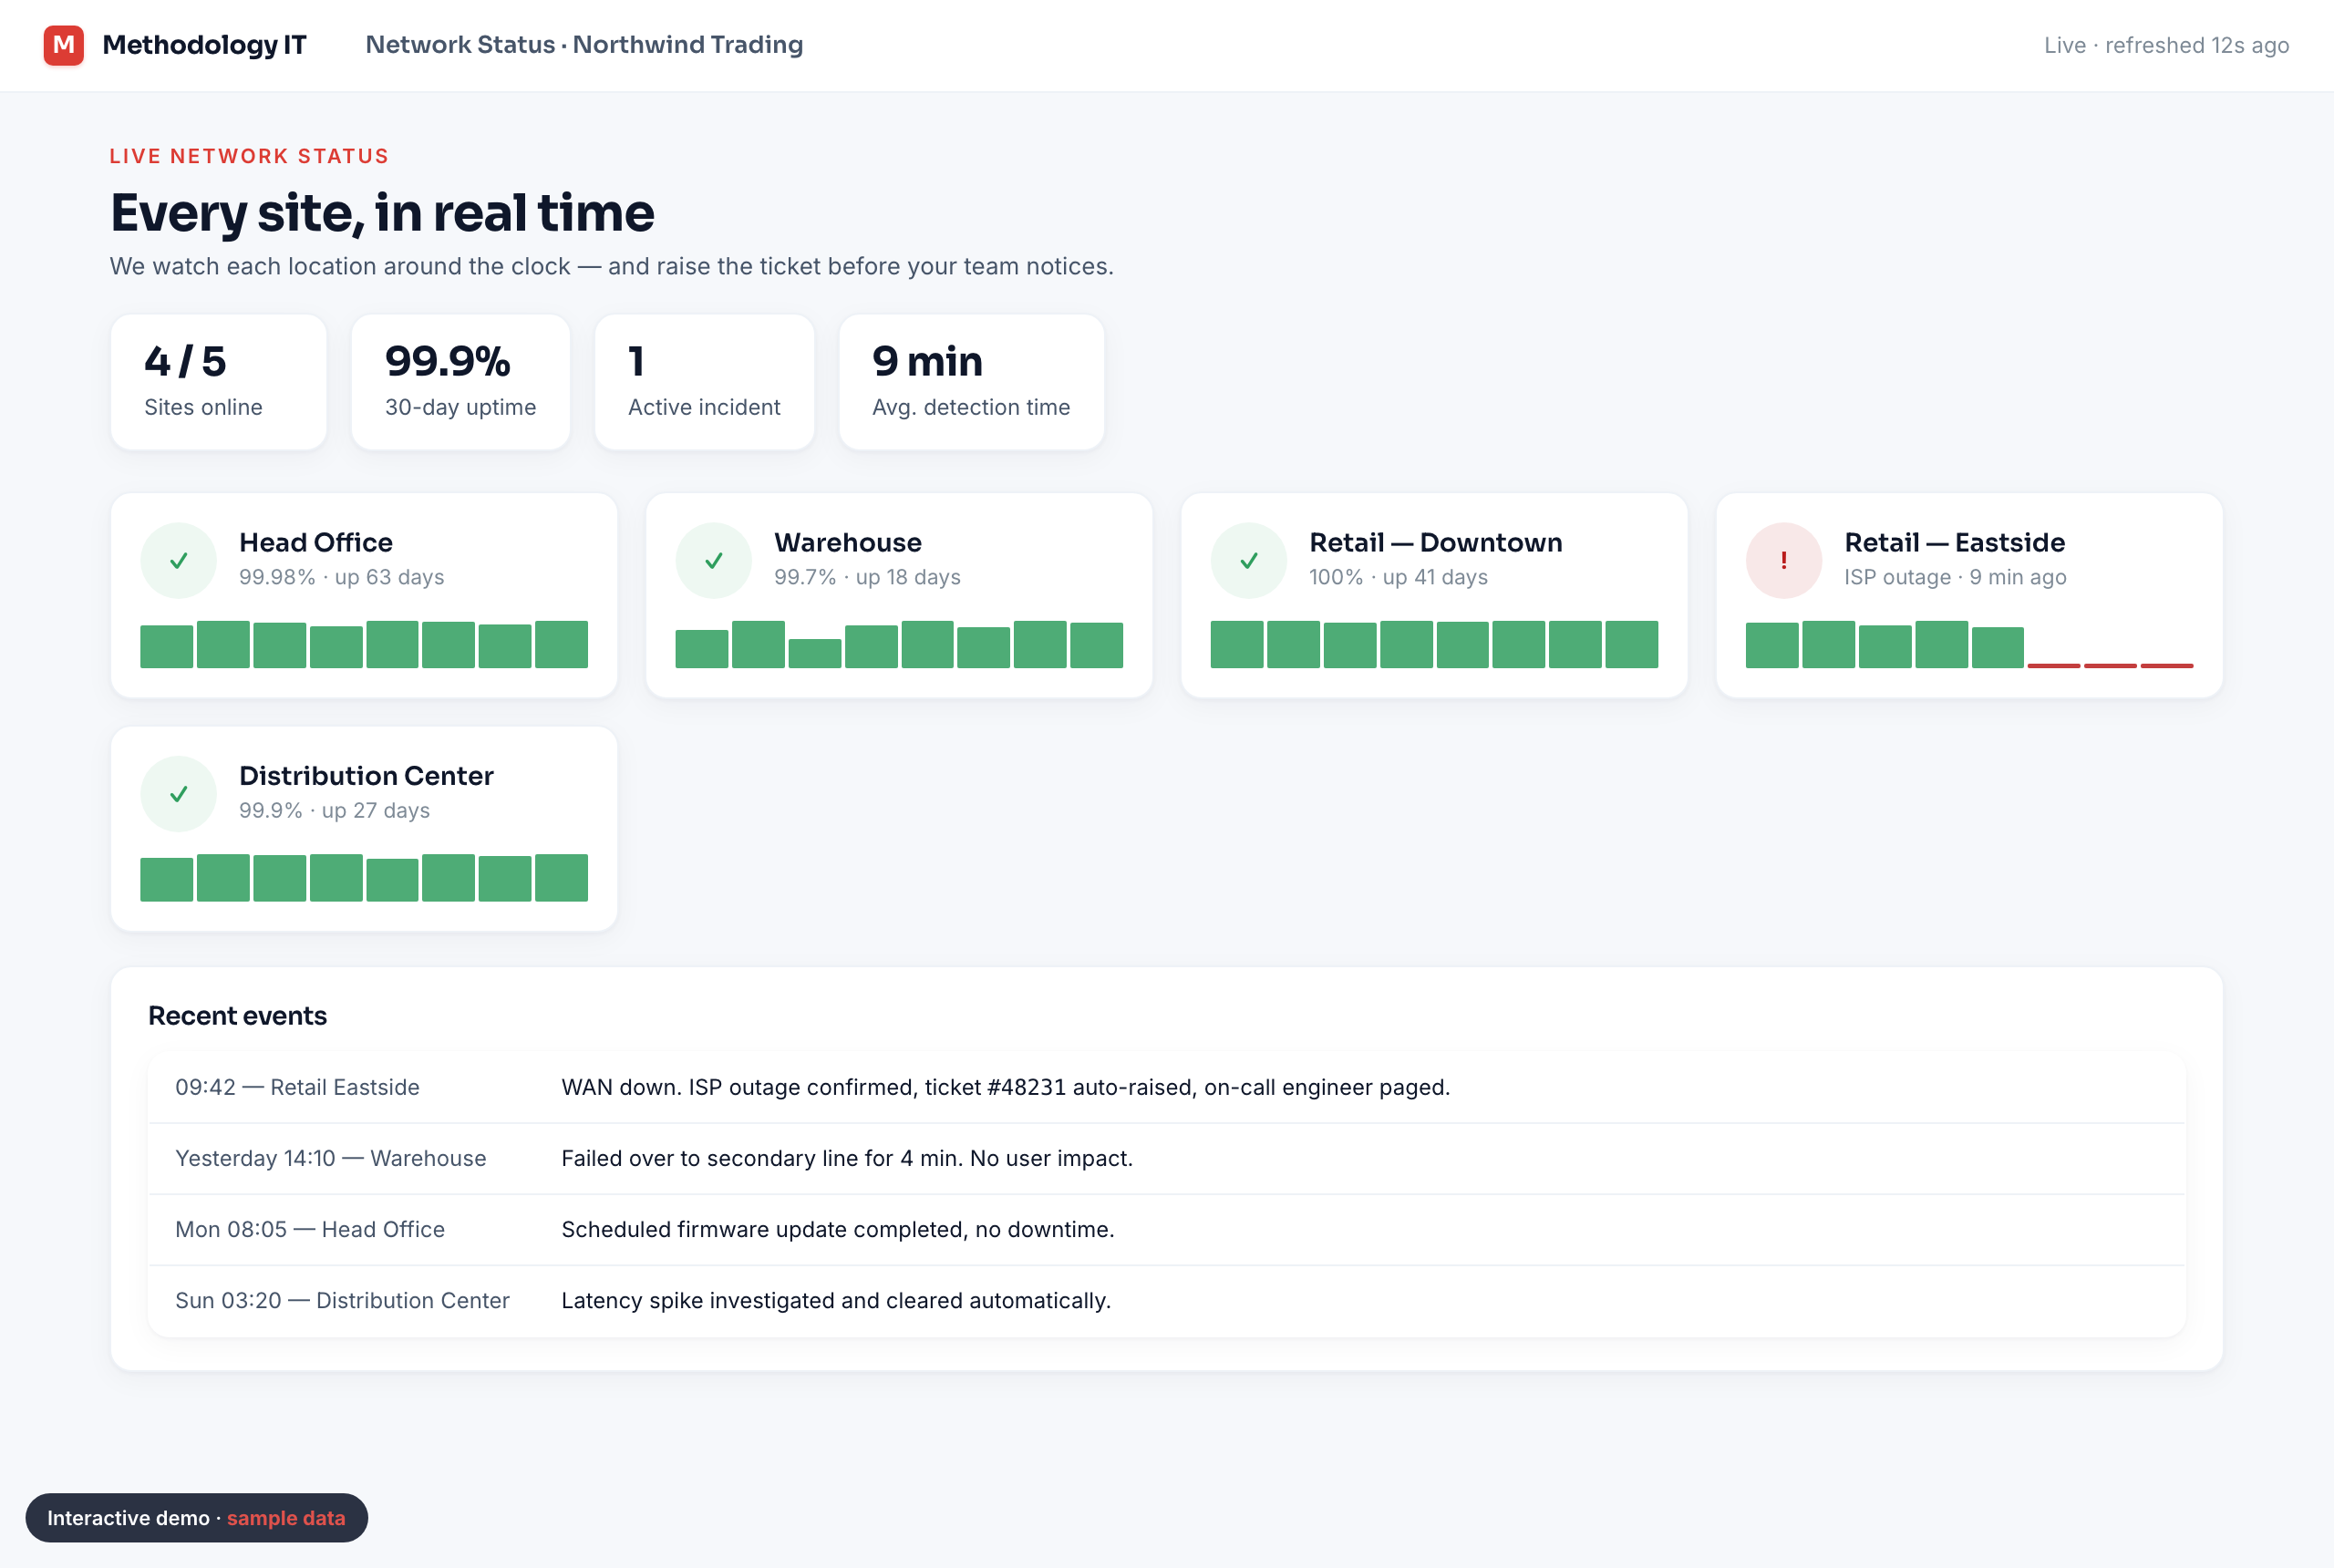Click the Retail — Eastside red alert icon

coord(1784,561)
